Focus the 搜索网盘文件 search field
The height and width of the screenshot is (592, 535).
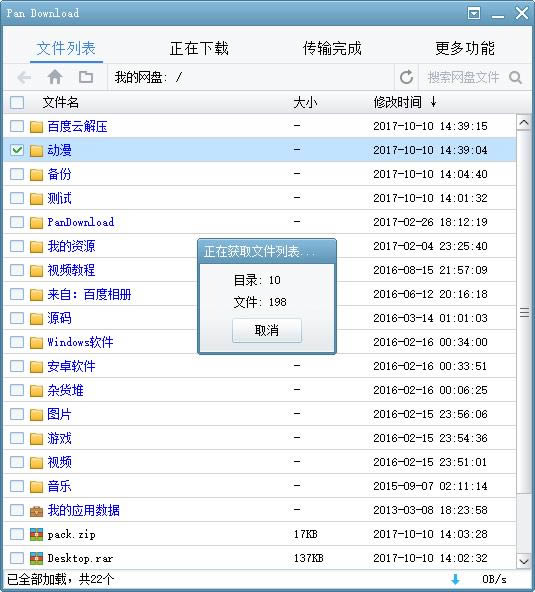click(x=463, y=77)
